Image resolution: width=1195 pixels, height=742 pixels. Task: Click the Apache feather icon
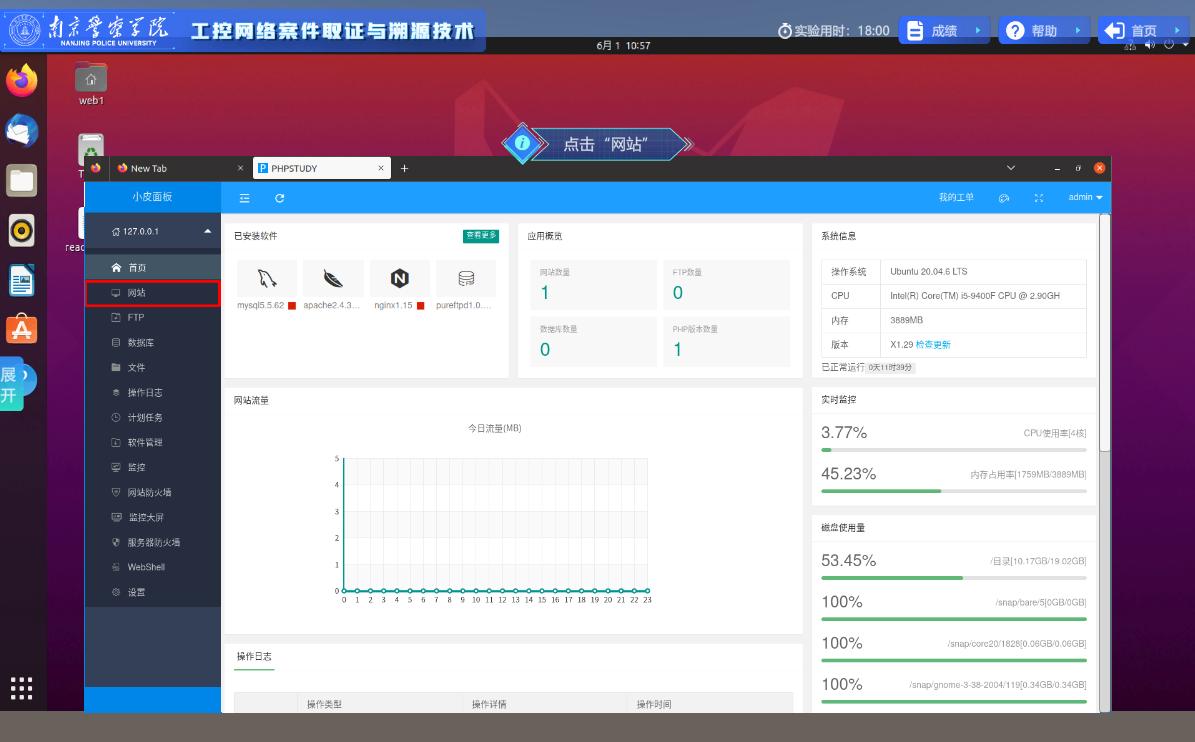tap(333, 279)
